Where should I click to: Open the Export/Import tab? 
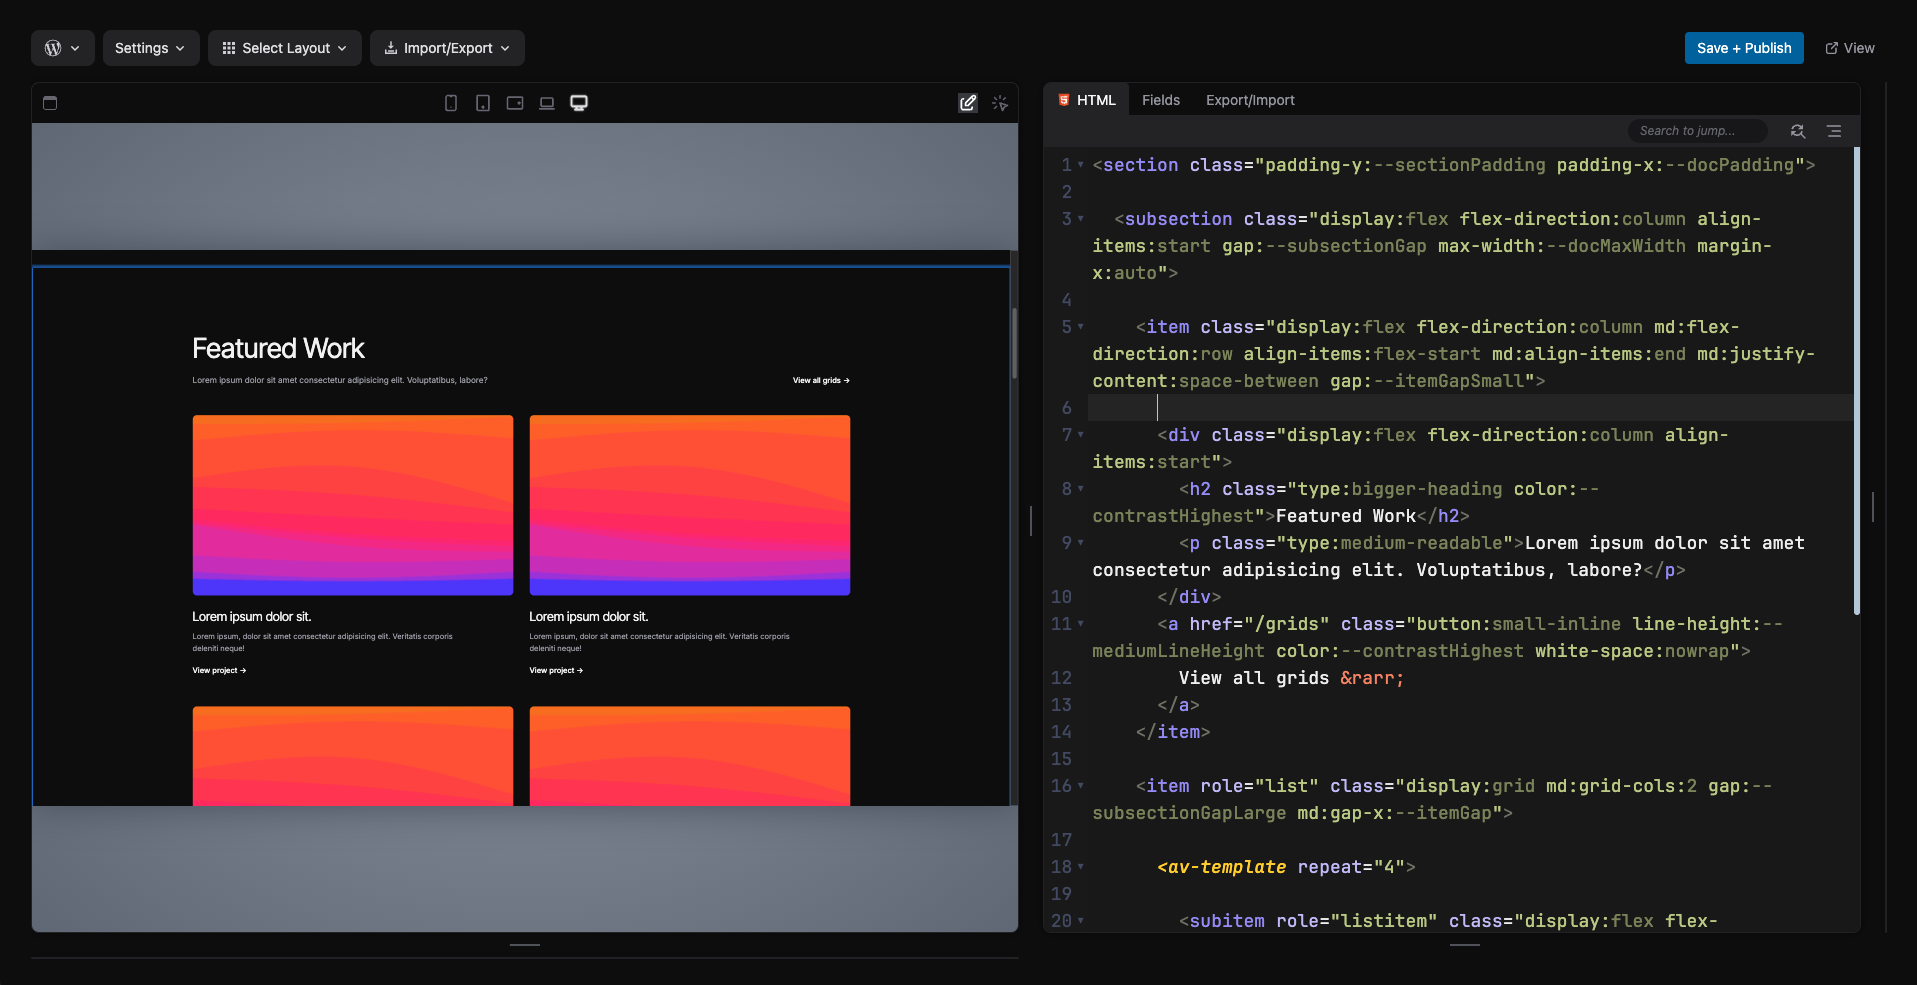pos(1250,100)
